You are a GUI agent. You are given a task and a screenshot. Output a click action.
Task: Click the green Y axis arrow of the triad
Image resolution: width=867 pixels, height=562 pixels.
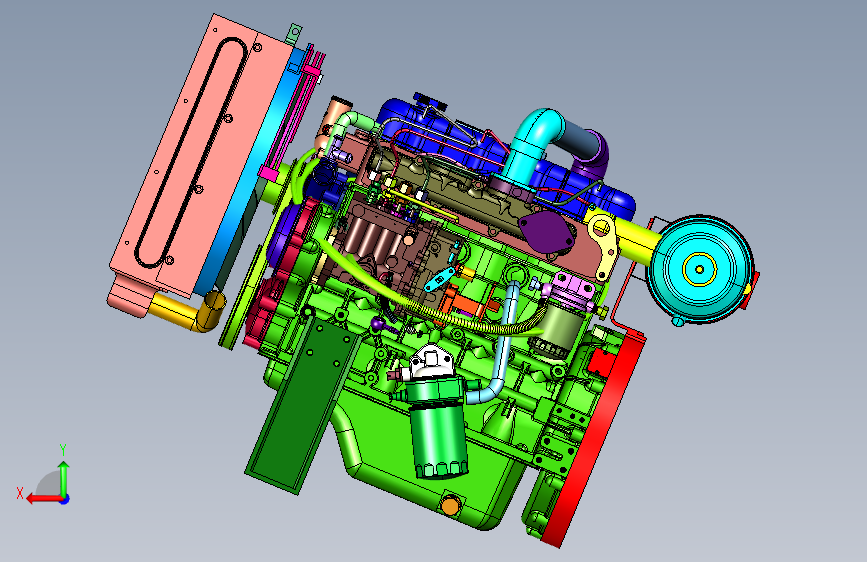tap(64, 478)
